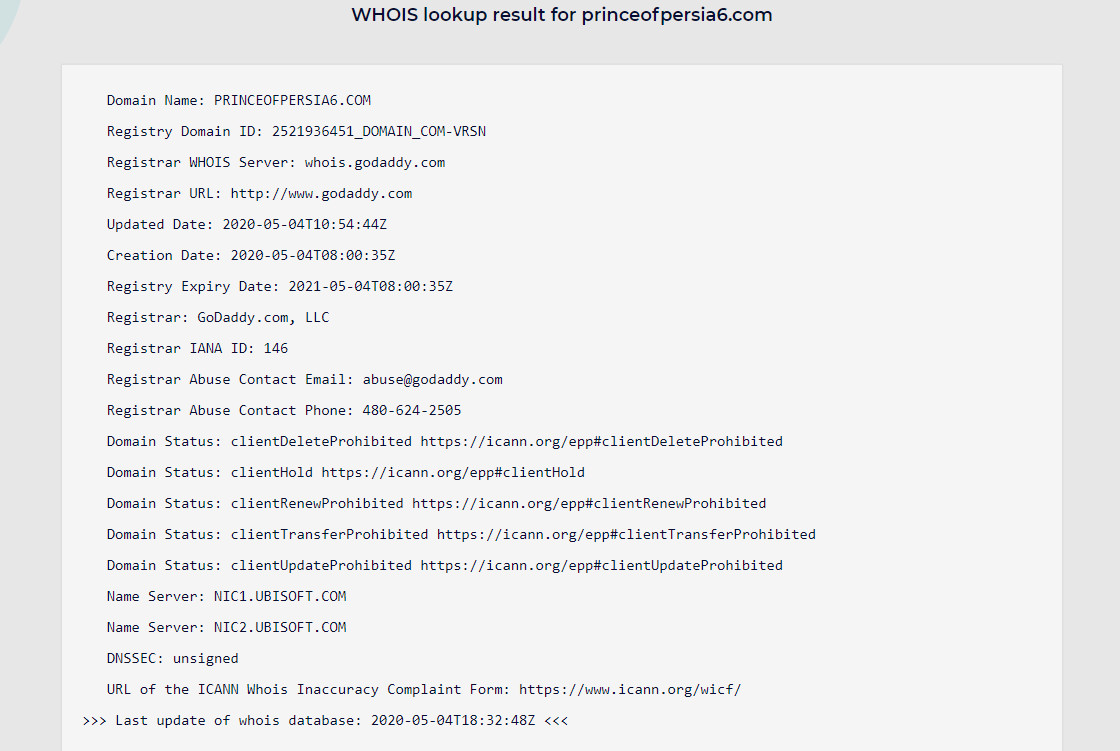The width and height of the screenshot is (1120, 751).
Task: Click the Registry Domain ID value
Action: point(379,131)
